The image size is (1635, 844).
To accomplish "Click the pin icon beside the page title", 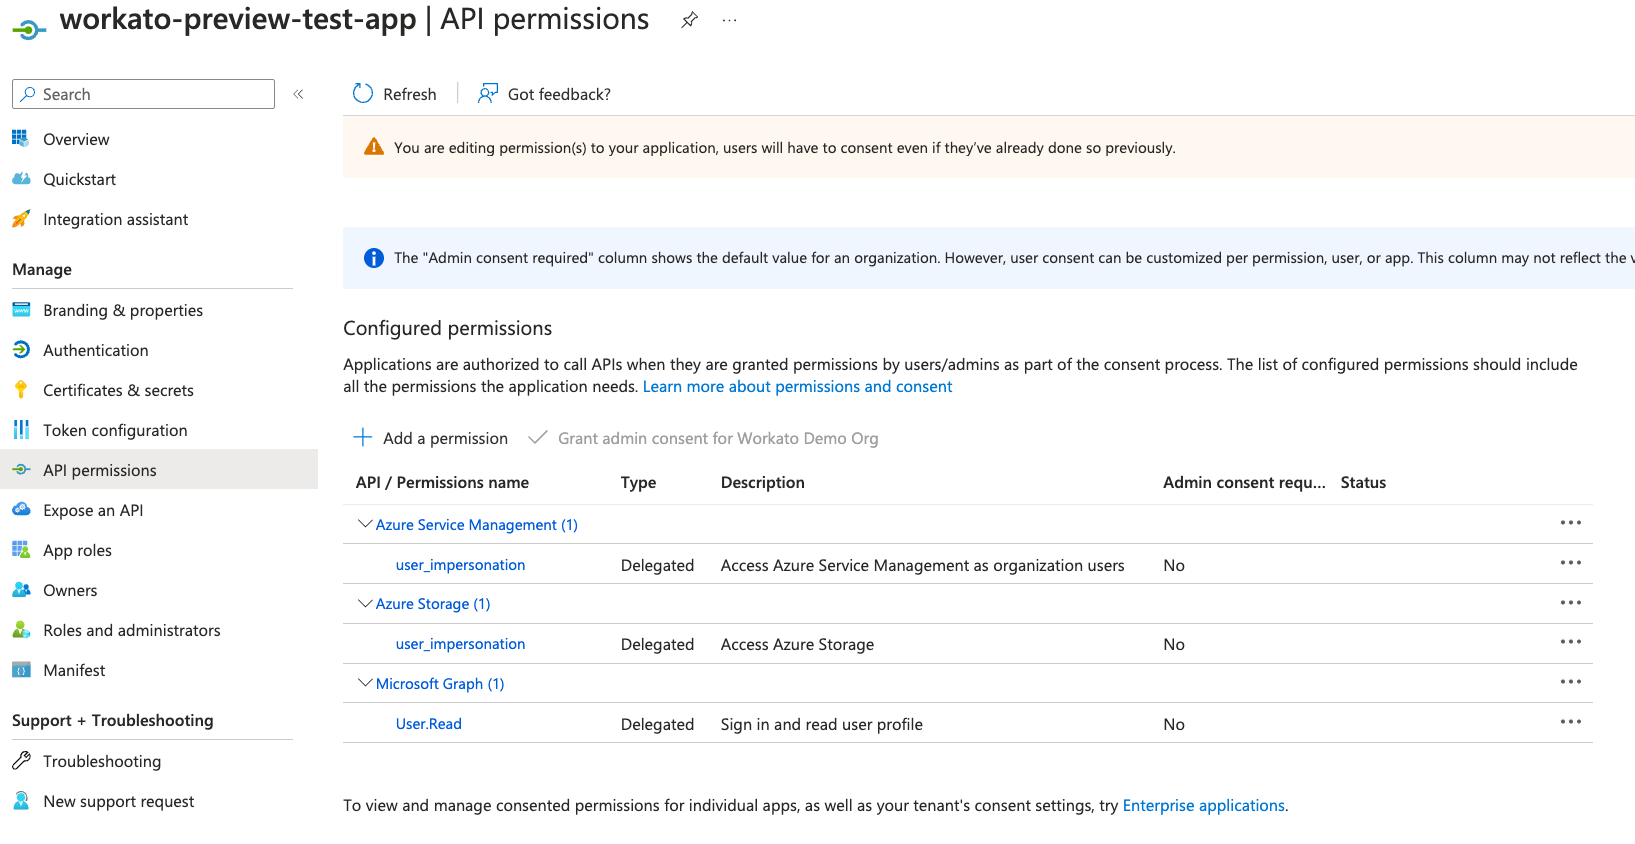I will 689,20.
